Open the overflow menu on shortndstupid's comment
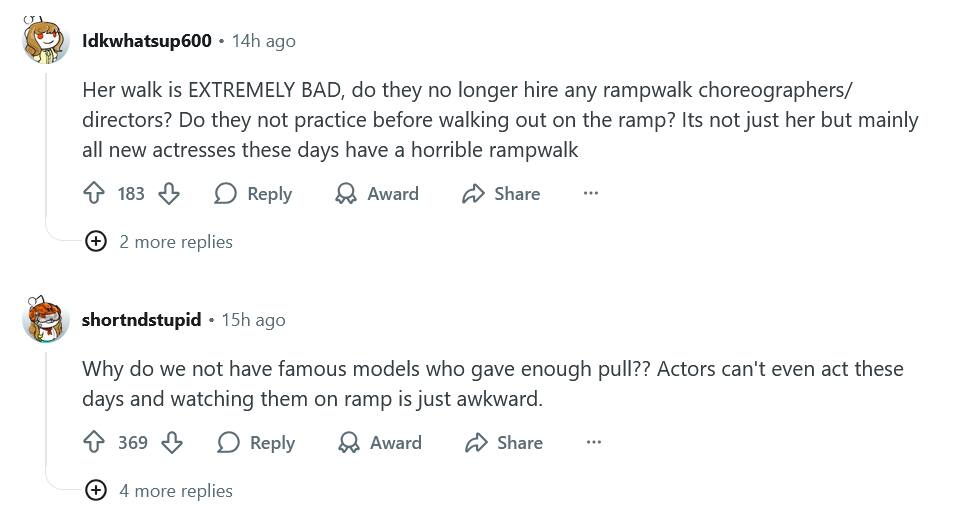The height and width of the screenshot is (526, 960). pos(594,443)
